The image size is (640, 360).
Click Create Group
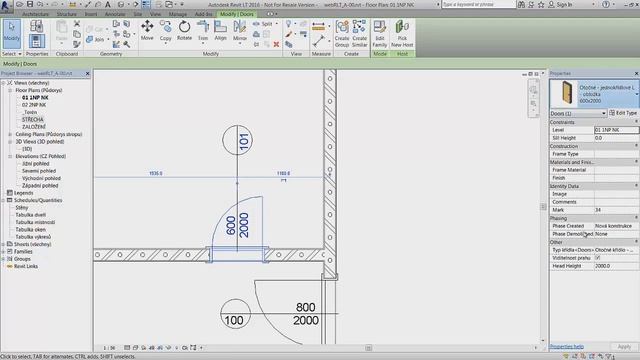tap(342, 33)
